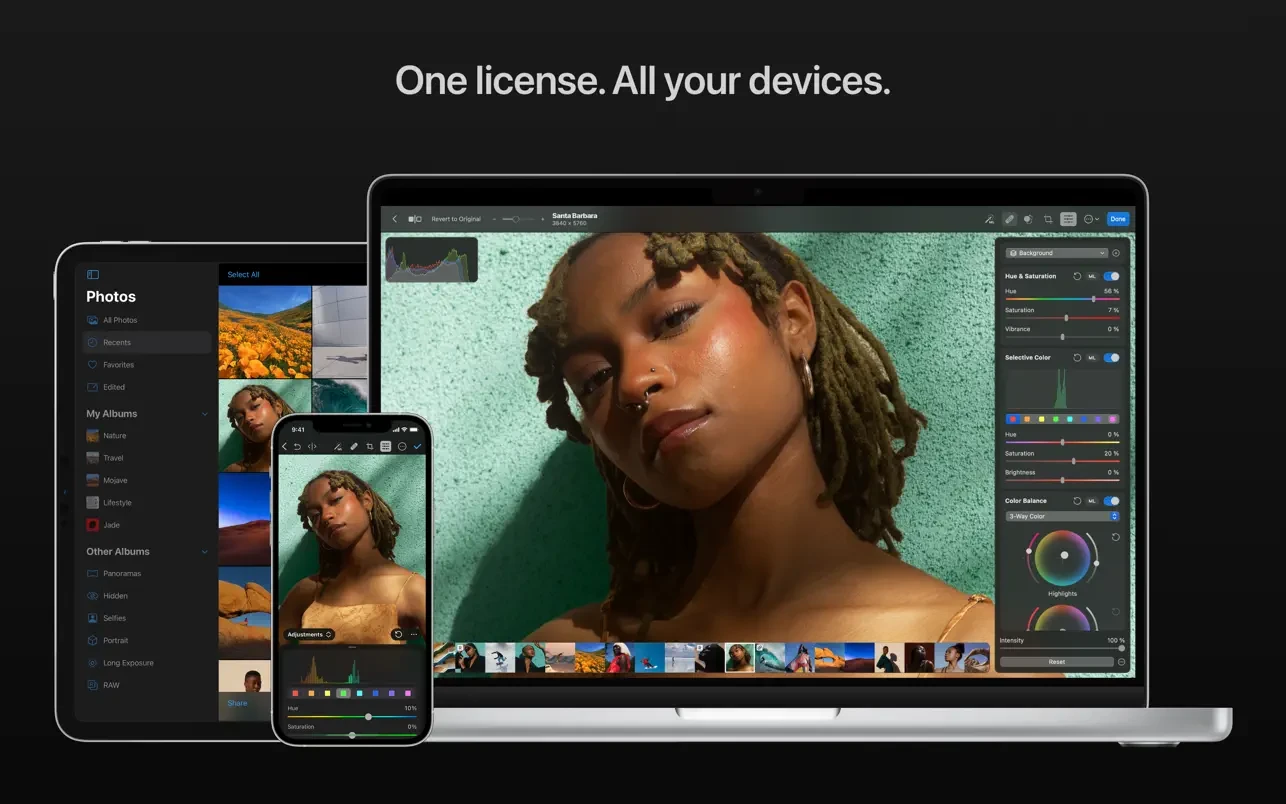Click the ML button beside Selective Color
1286x804 pixels.
pyautogui.click(x=1092, y=357)
